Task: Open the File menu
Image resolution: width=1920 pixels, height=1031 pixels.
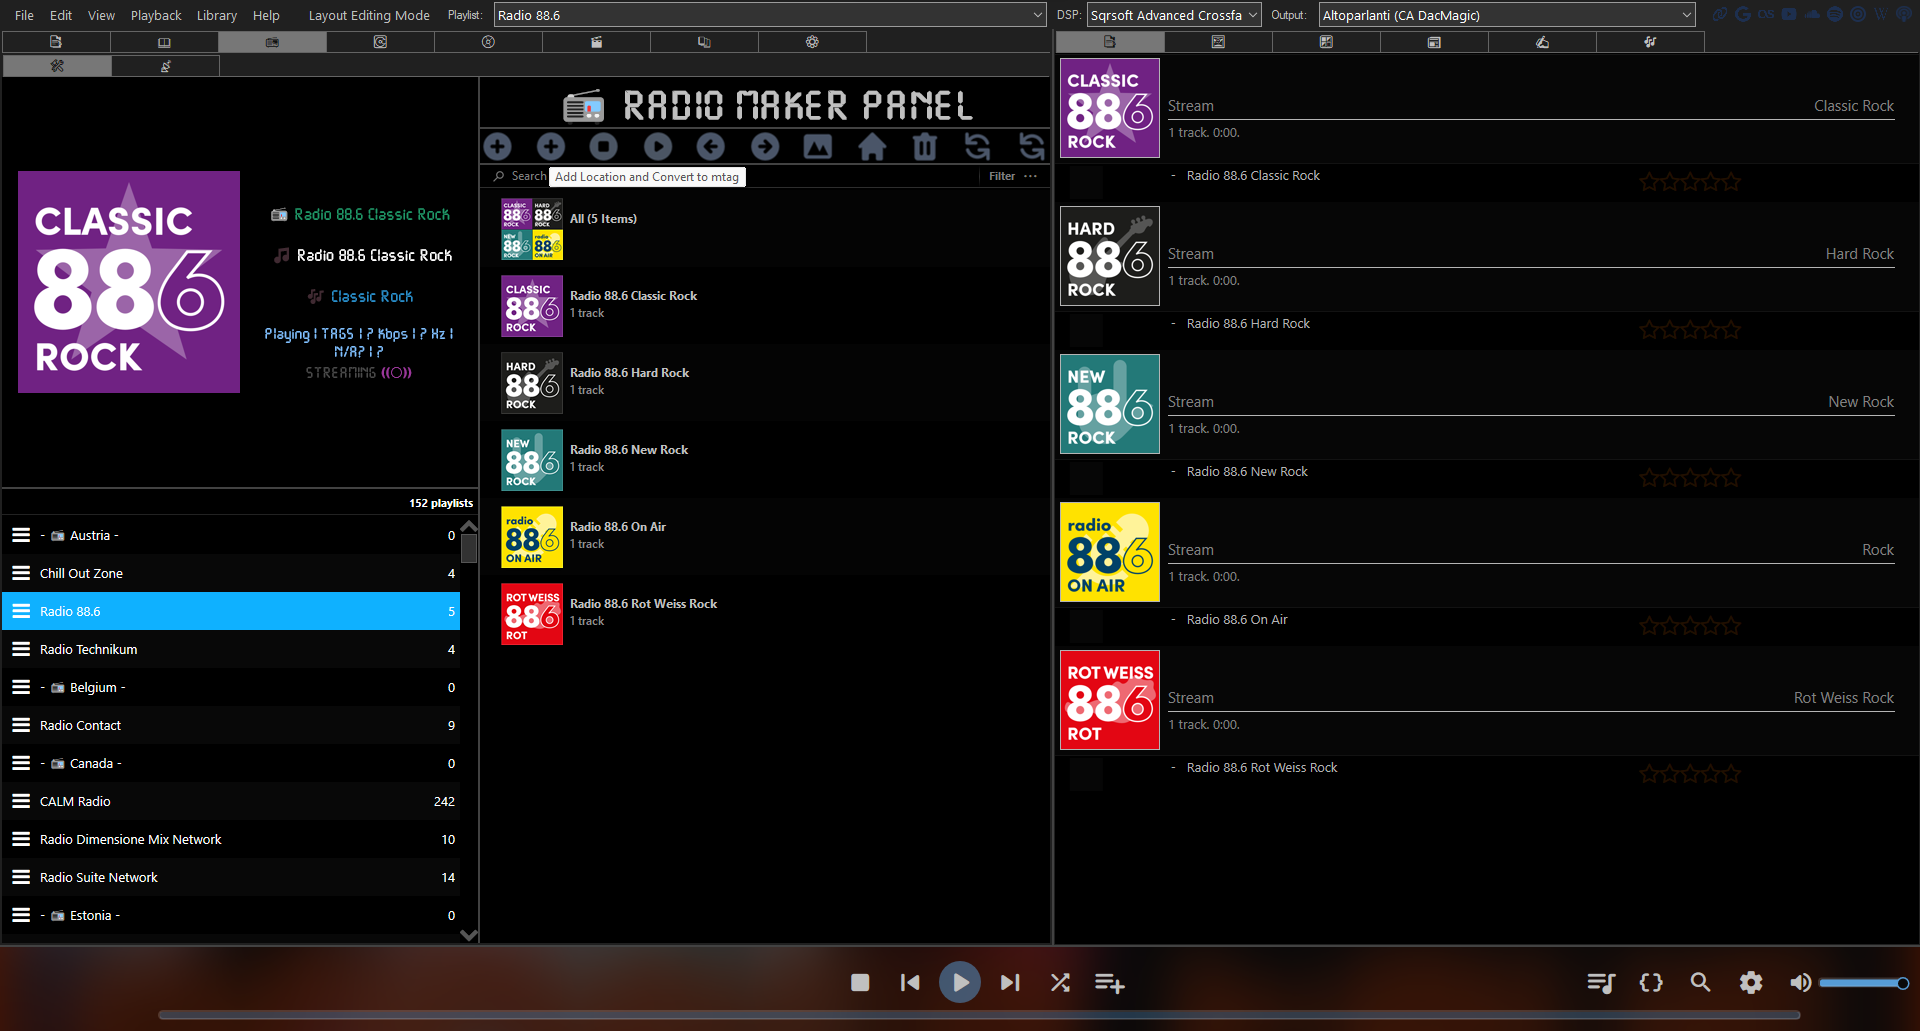Action: (x=24, y=15)
